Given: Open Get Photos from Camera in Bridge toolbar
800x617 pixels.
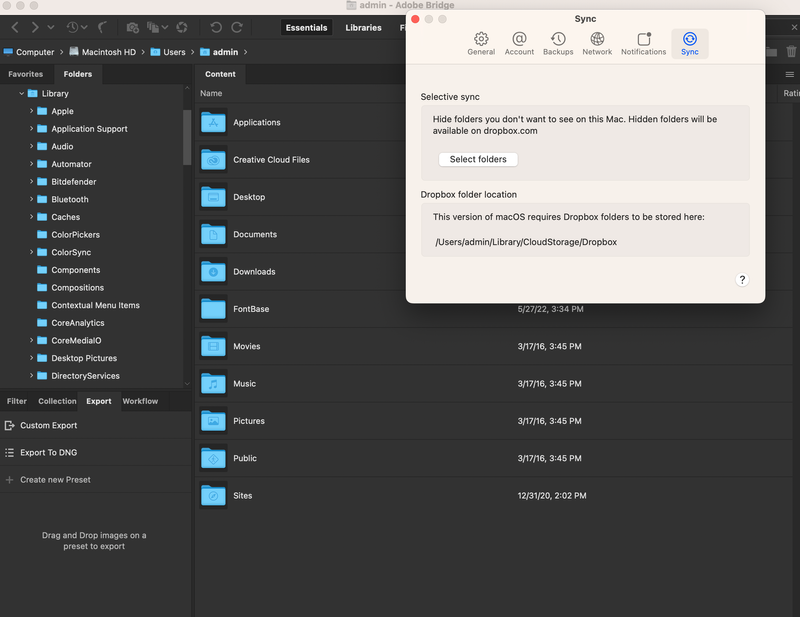Looking at the screenshot, I should click(132, 28).
